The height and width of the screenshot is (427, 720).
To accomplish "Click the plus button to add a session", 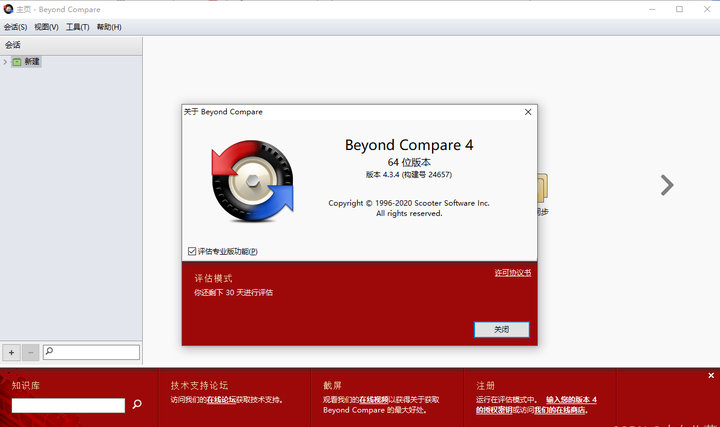I will [12, 352].
